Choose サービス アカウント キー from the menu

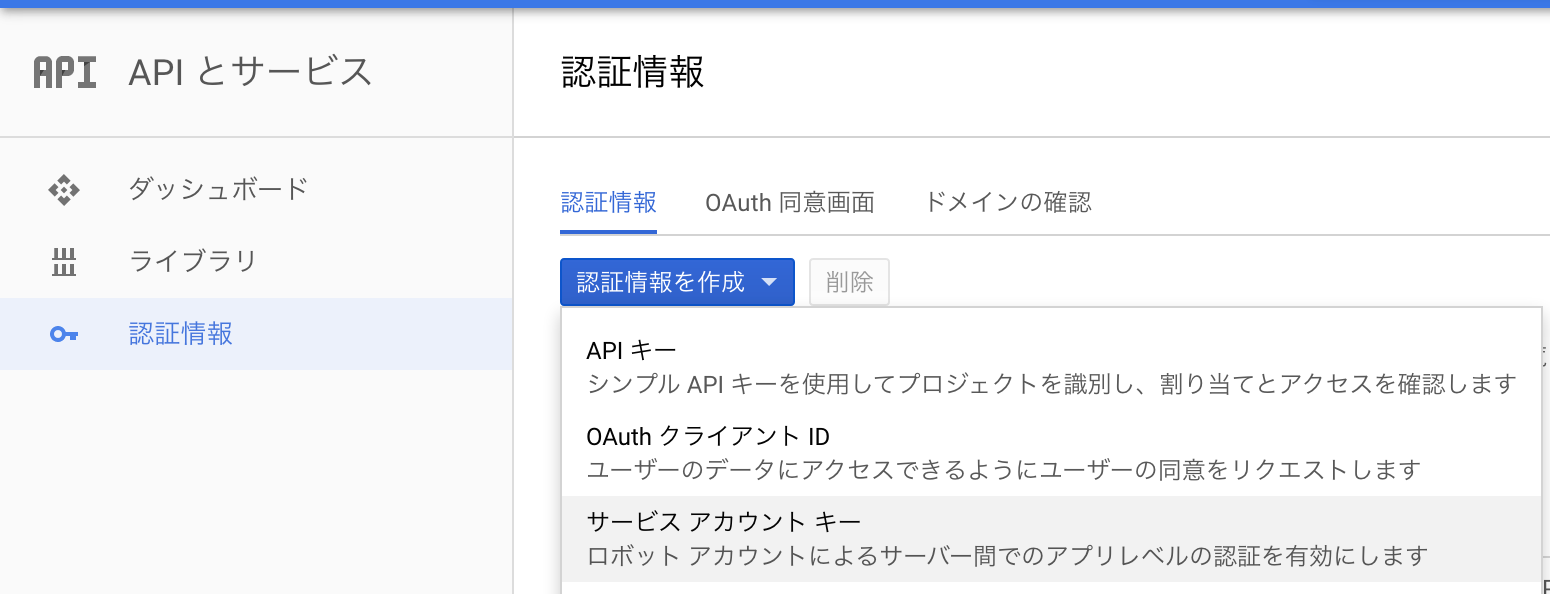click(1051, 539)
